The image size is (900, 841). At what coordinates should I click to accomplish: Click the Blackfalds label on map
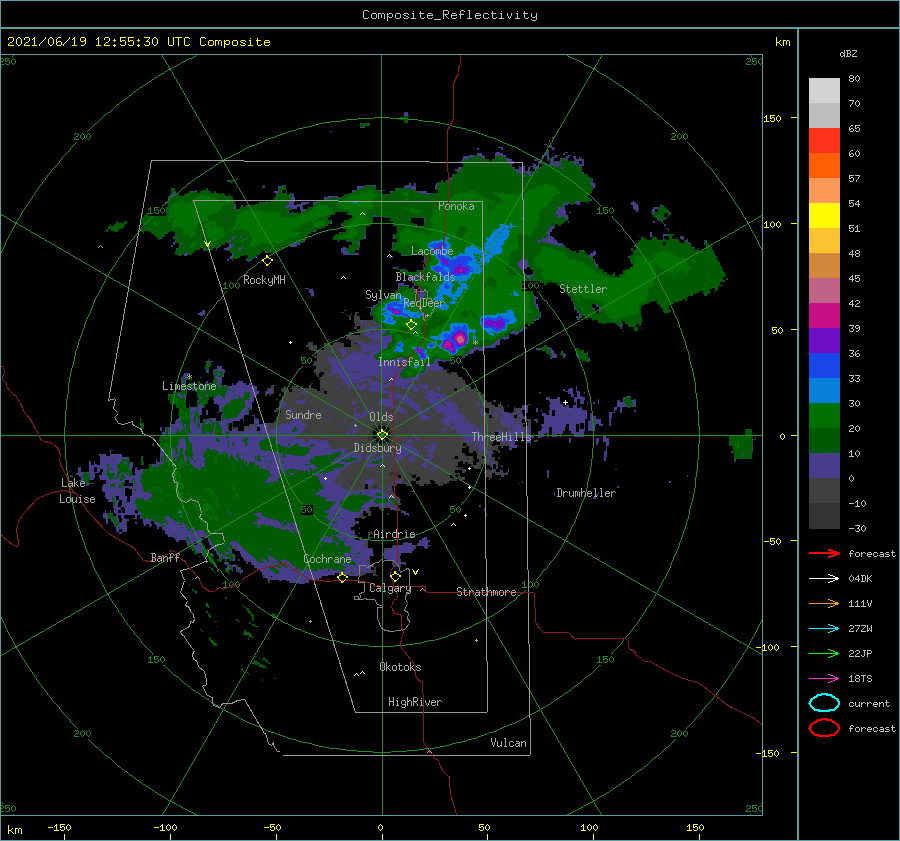click(425, 277)
